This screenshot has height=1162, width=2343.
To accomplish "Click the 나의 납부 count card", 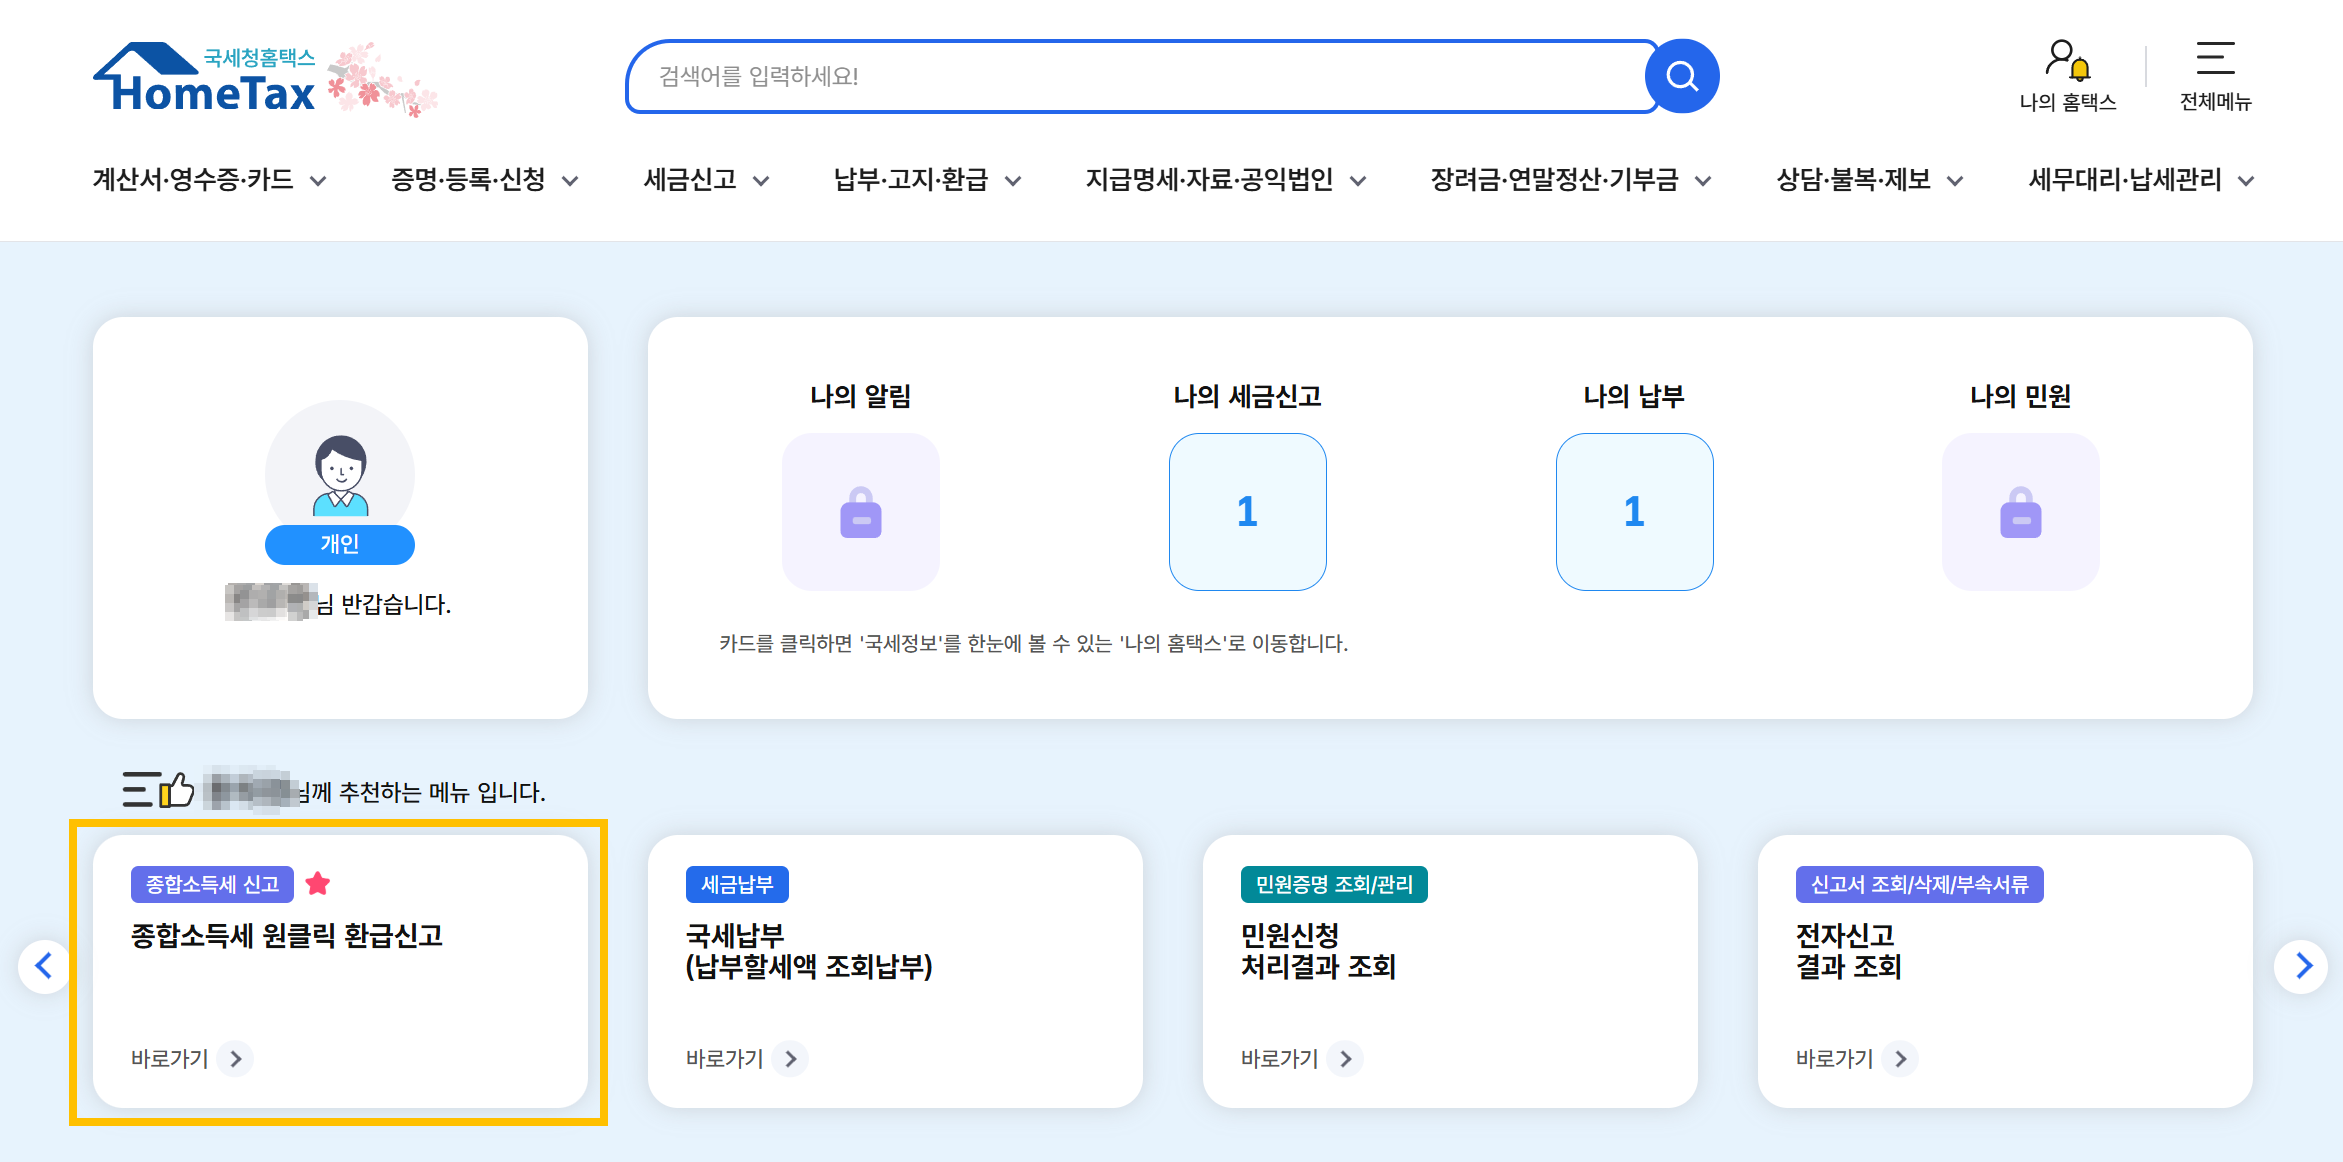I will click(x=1634, y=512).
